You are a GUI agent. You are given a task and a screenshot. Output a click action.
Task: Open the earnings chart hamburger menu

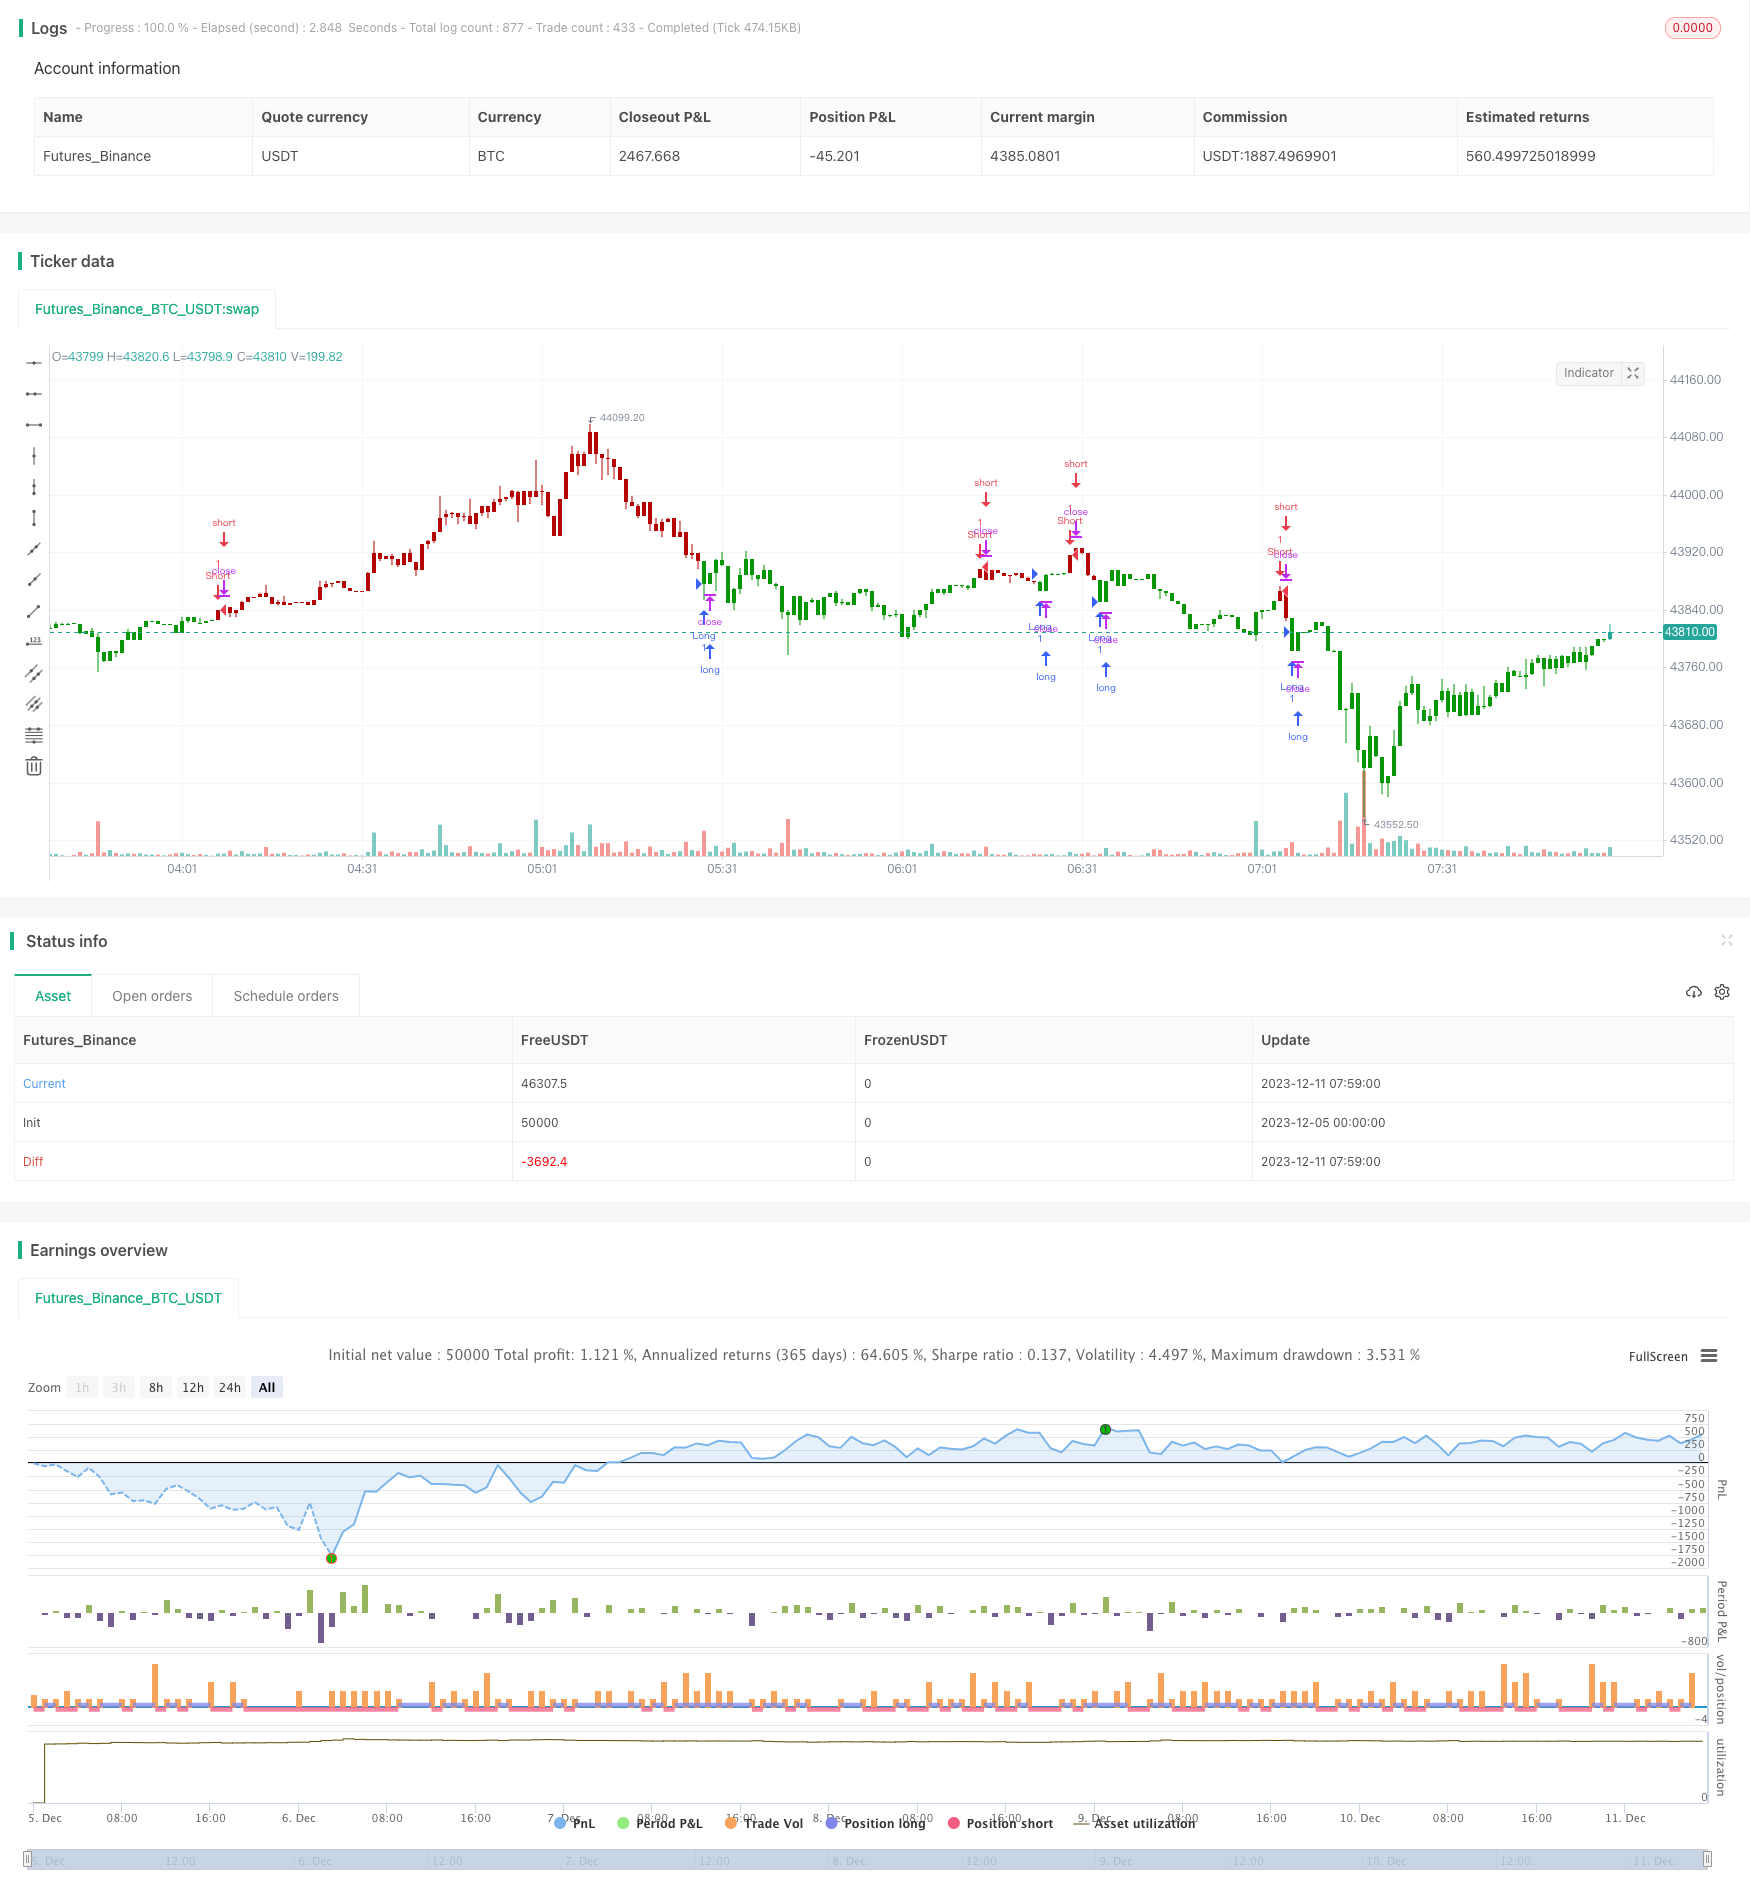[1709, 1356]
